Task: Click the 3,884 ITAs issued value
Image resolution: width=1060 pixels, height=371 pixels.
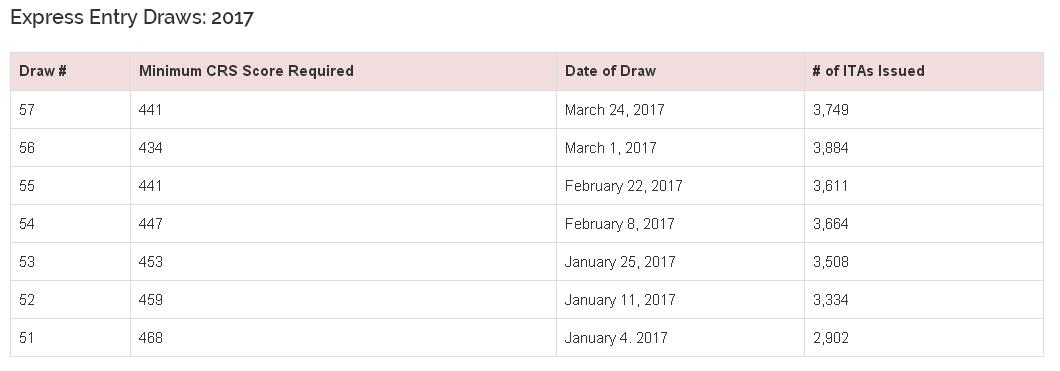Action: 831,147
